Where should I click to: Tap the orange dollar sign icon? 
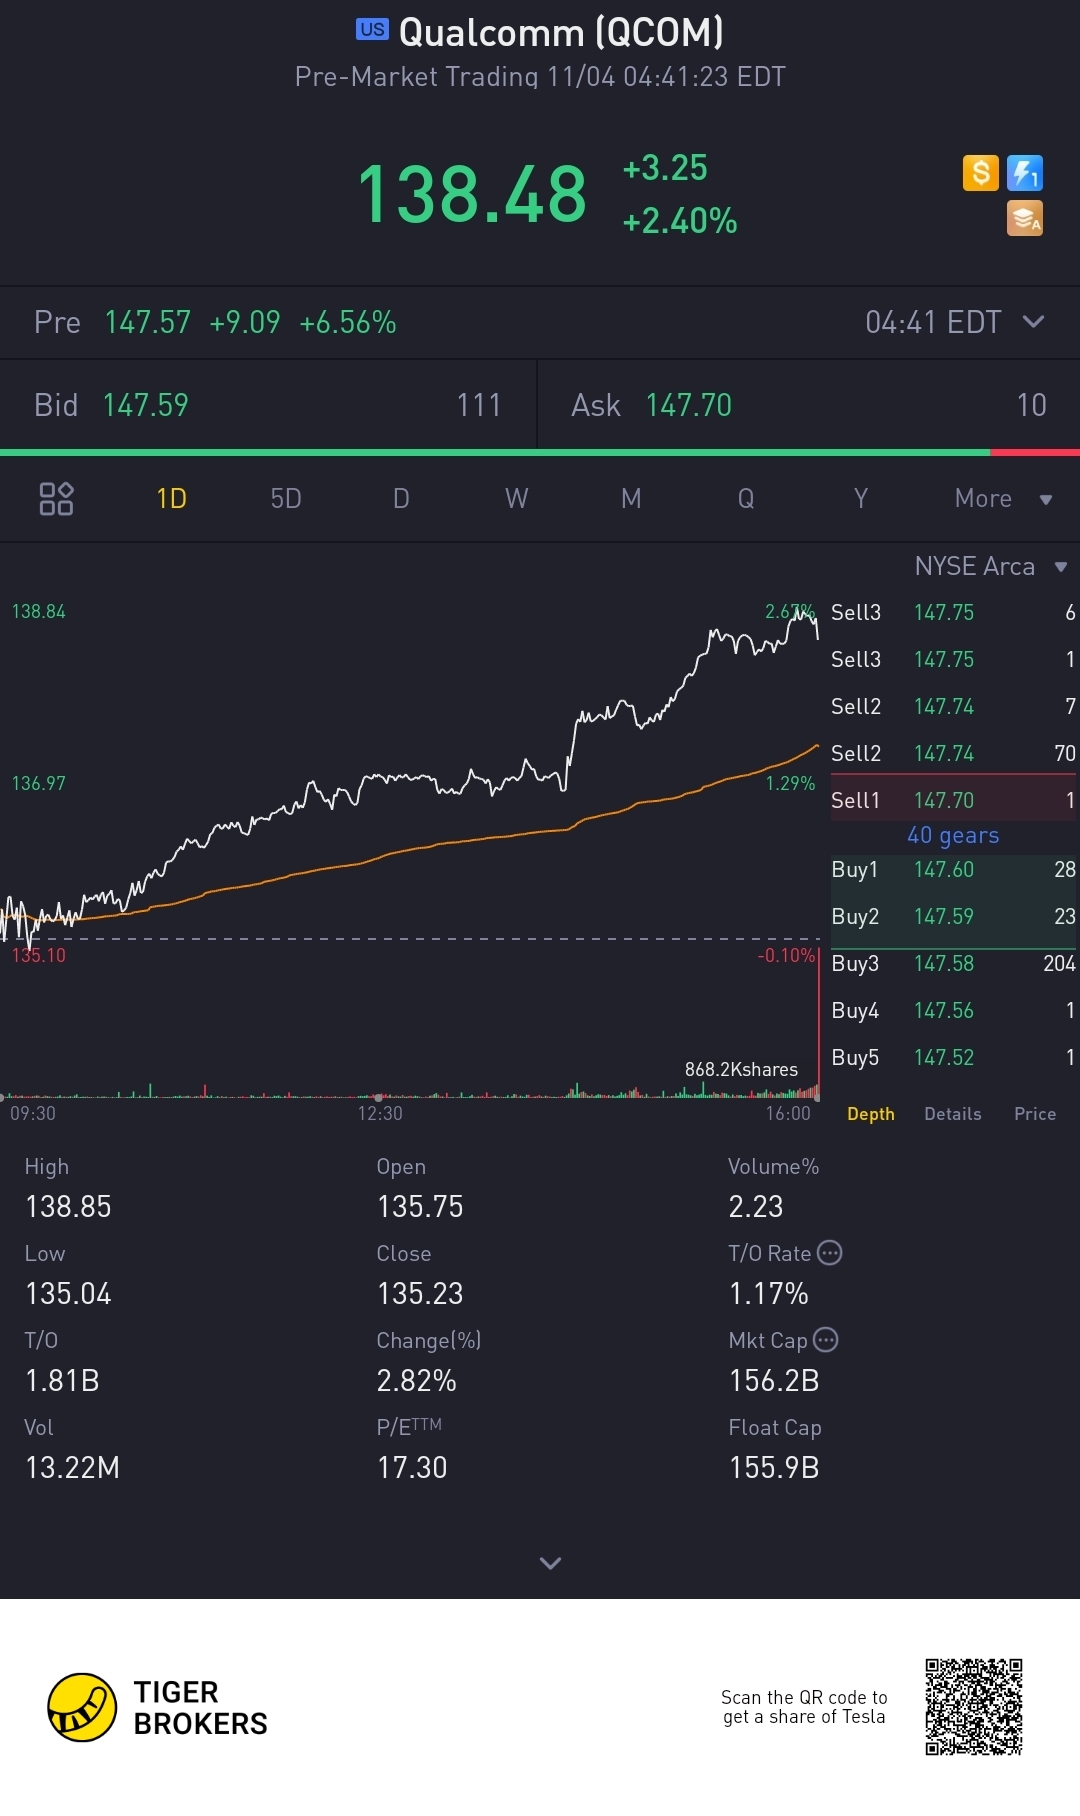(x=981, y=173)
